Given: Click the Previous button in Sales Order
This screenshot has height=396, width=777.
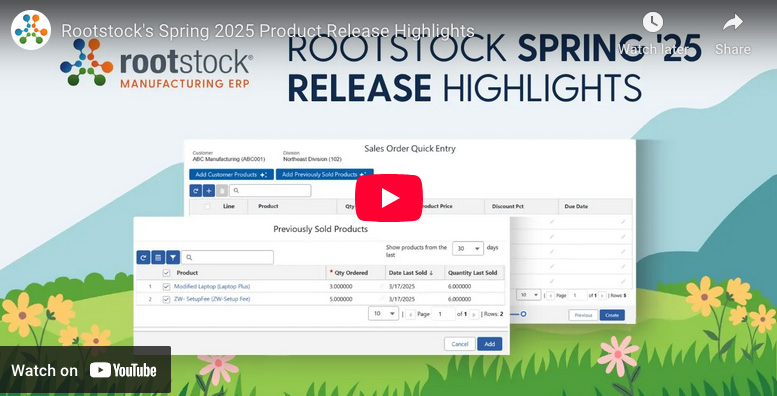Looking at the screenshot, I should pos(583,315).
